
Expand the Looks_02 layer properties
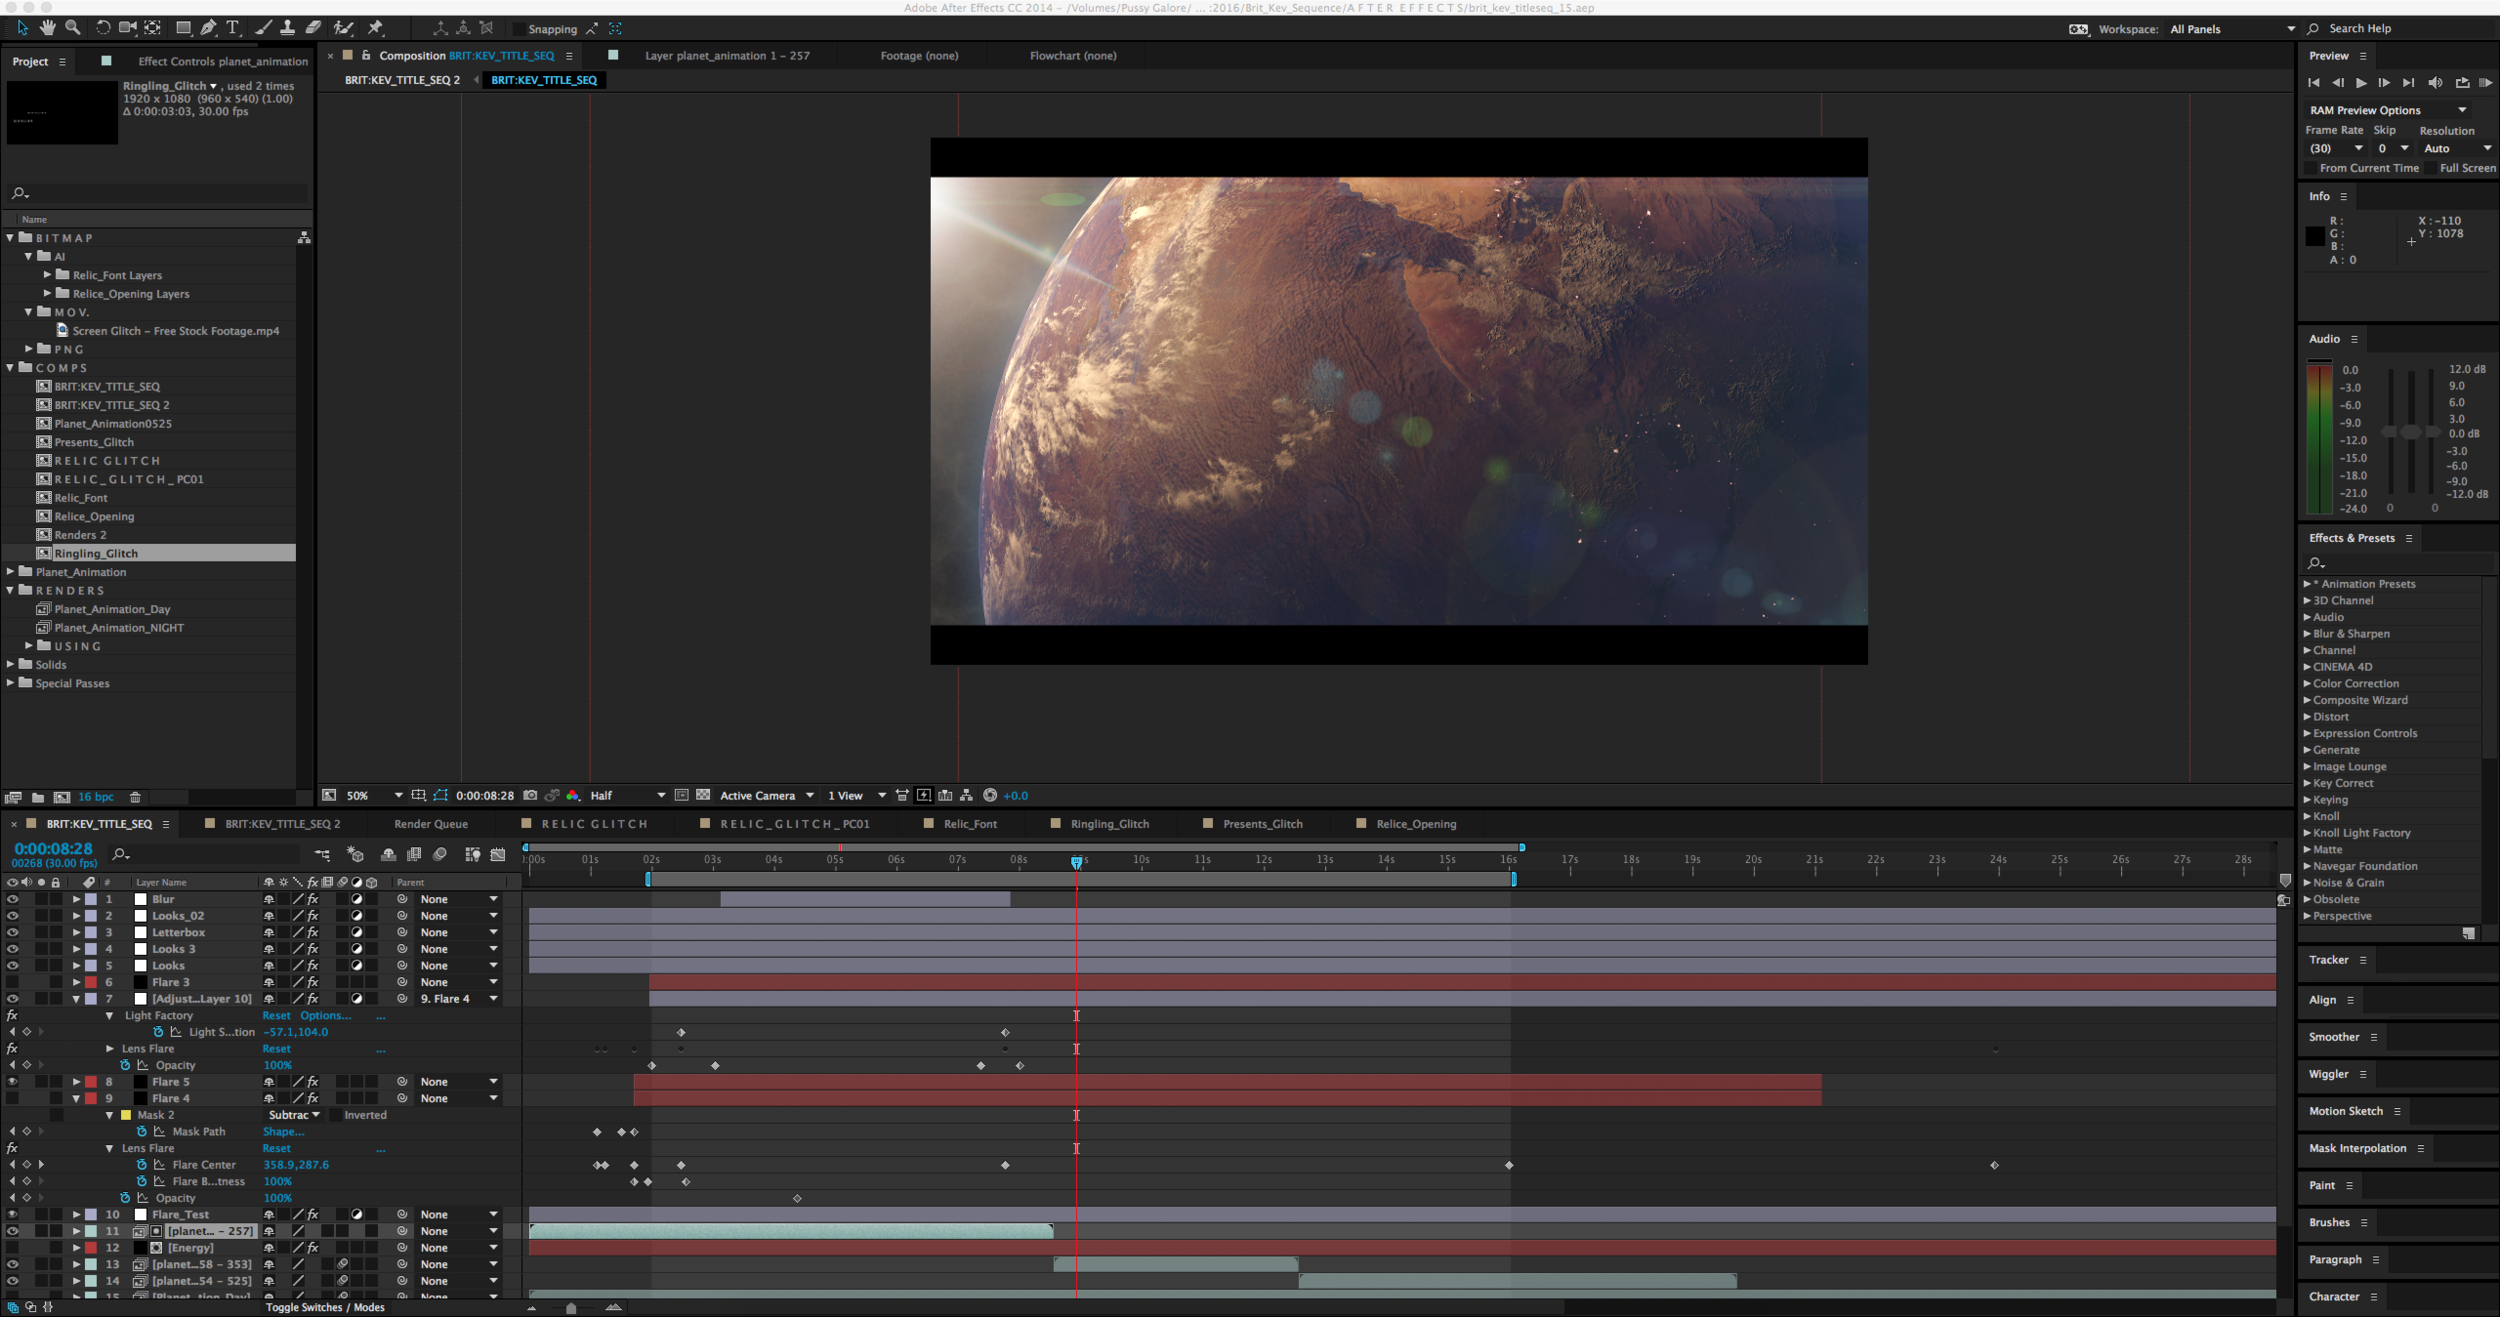(76, 917)
